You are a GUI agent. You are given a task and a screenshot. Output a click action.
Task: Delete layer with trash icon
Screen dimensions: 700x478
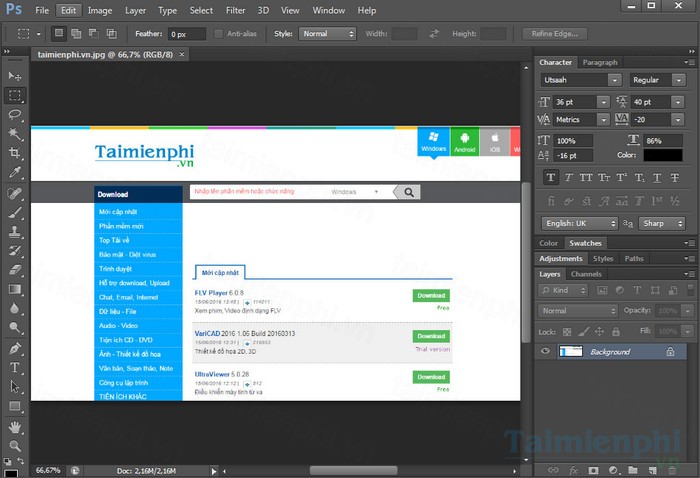coord(672,470)
